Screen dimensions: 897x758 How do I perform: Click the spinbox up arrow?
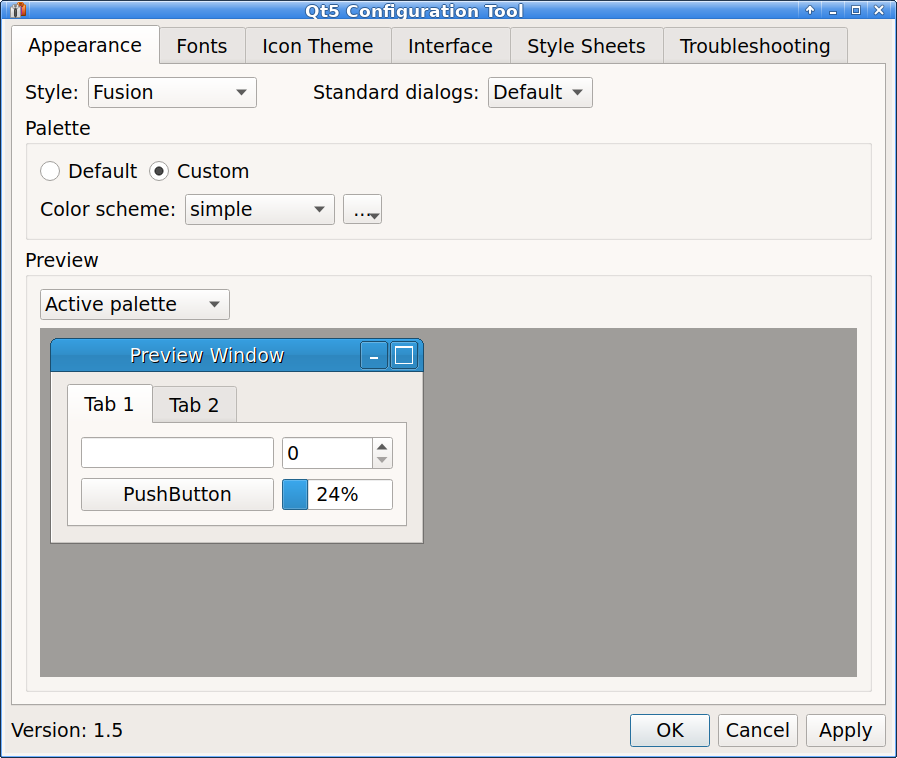point(382,446)
